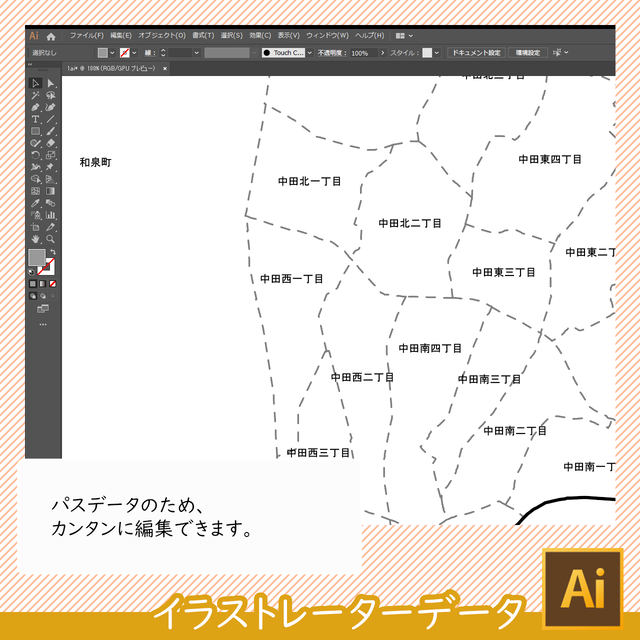Viewport: 640px width, 640px height.
Task: Select the Artboard tool
Action: click(x=36, y=227)
